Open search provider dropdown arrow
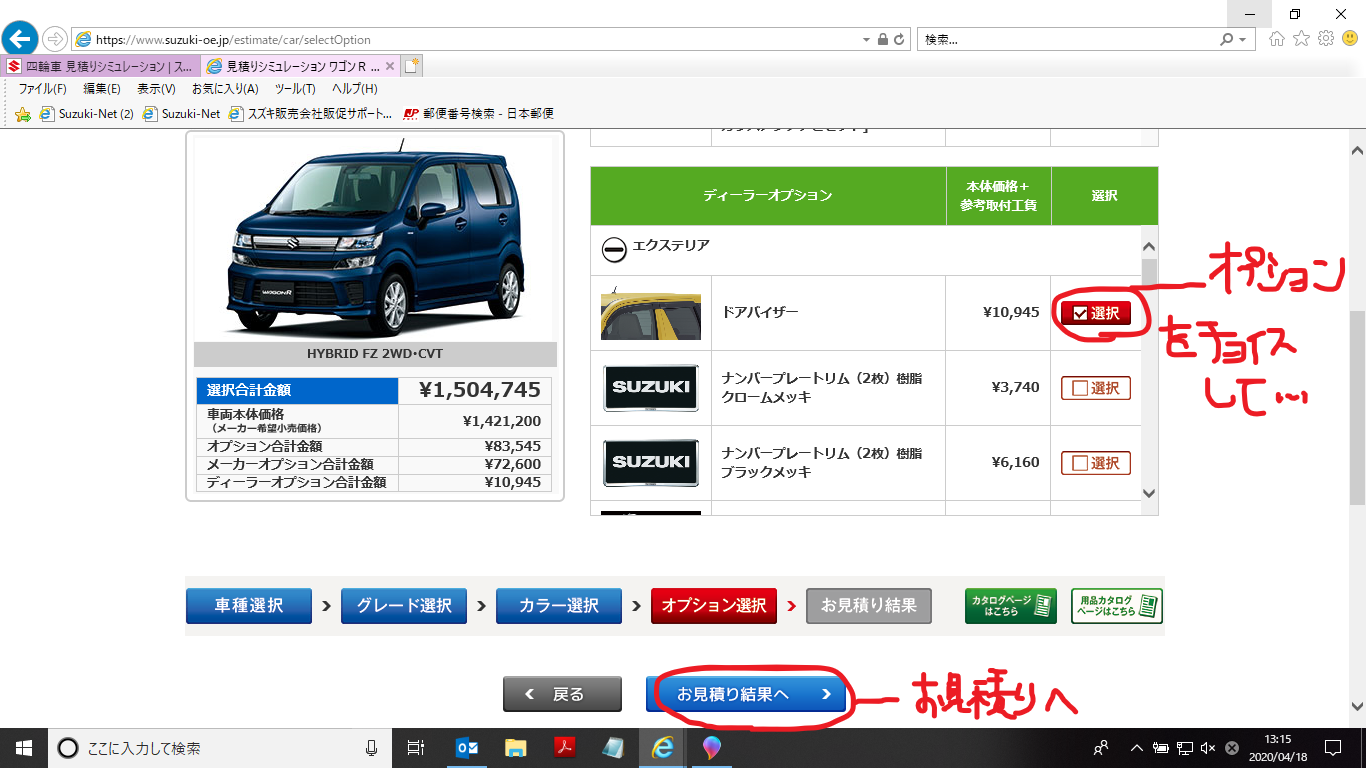The image size is (1366, 768). pos(1243,40)
